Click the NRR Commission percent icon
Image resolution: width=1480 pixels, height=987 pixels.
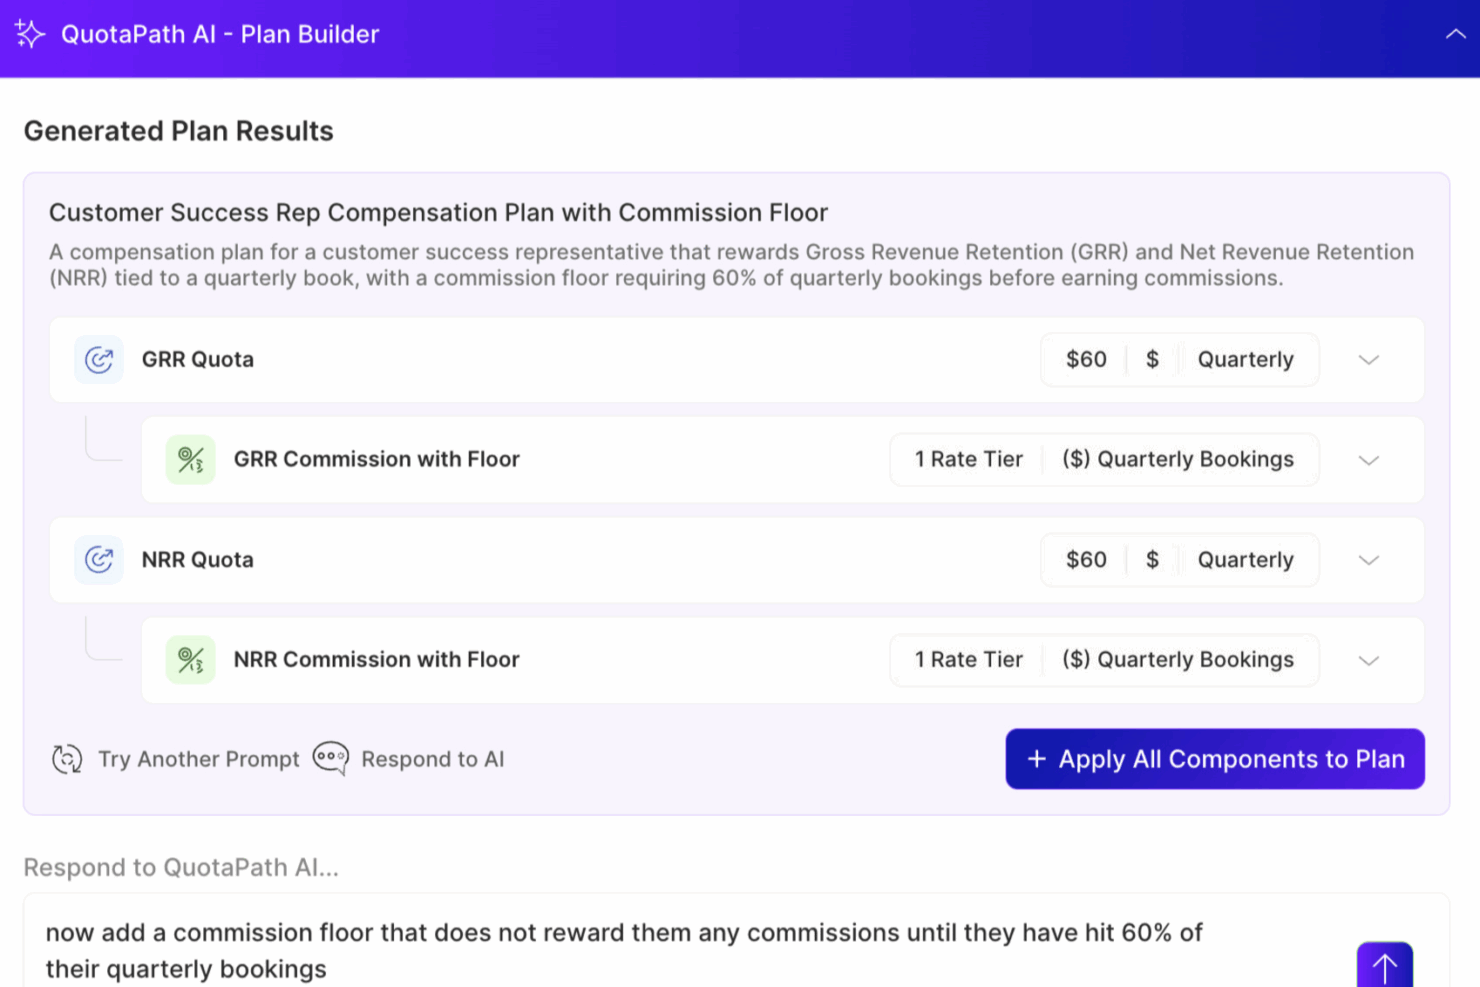190,660
